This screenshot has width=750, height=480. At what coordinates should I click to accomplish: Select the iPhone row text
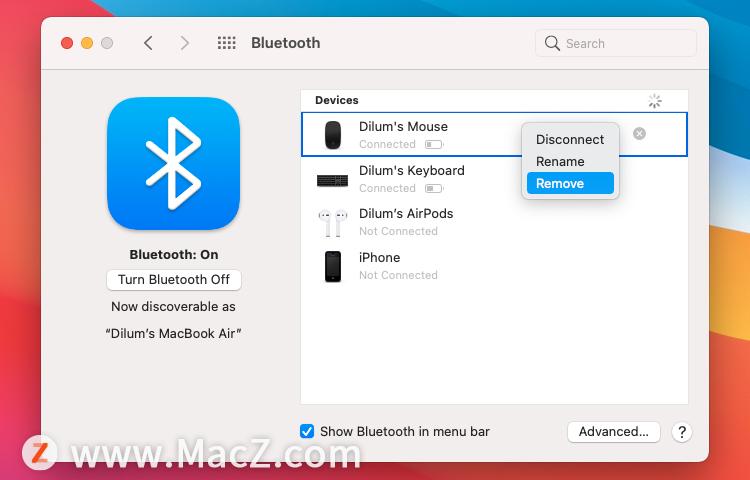379,258
